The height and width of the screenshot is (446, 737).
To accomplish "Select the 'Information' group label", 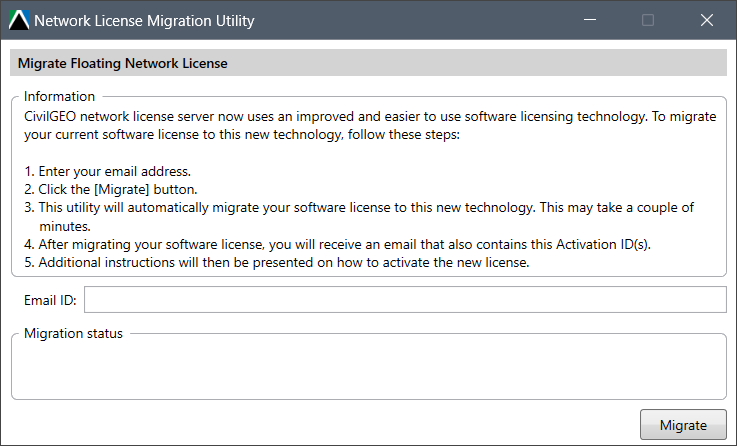I will coord(59,96).
